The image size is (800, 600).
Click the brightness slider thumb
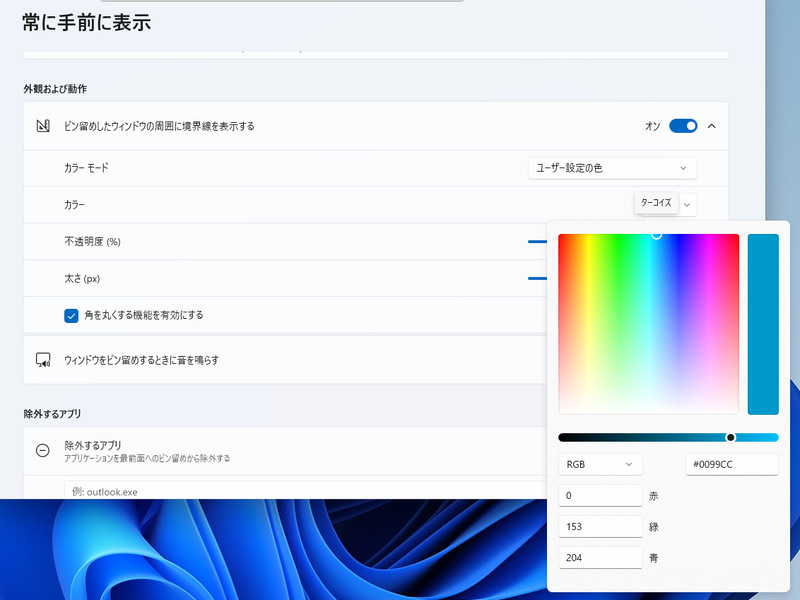tap(731, 437)
